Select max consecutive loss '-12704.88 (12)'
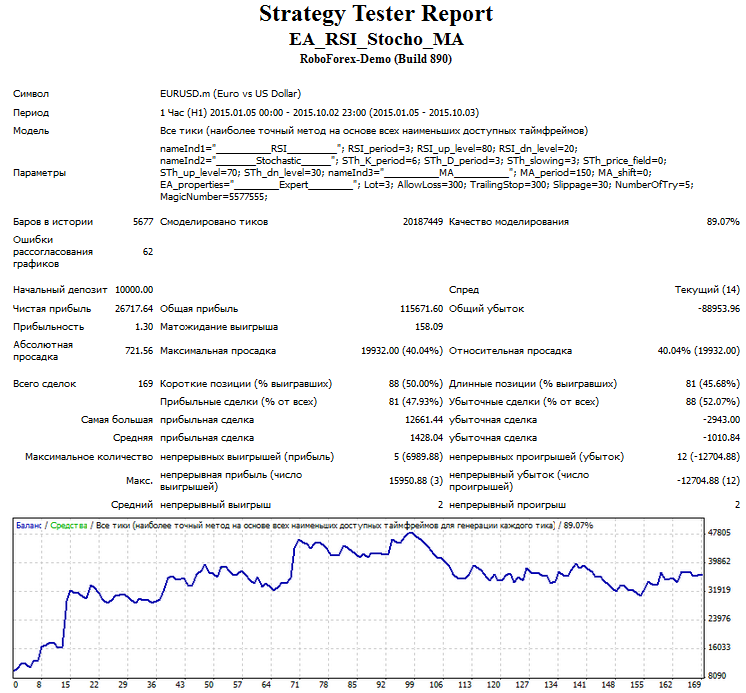Screen dimensions: 746x693 click(x=708, y=481)
